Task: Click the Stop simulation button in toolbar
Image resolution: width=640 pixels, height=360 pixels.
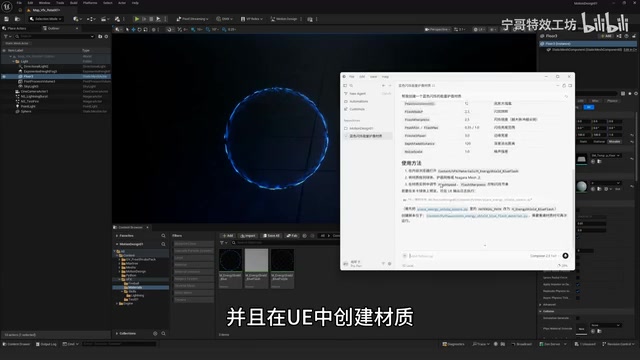Action: point(151,19)
